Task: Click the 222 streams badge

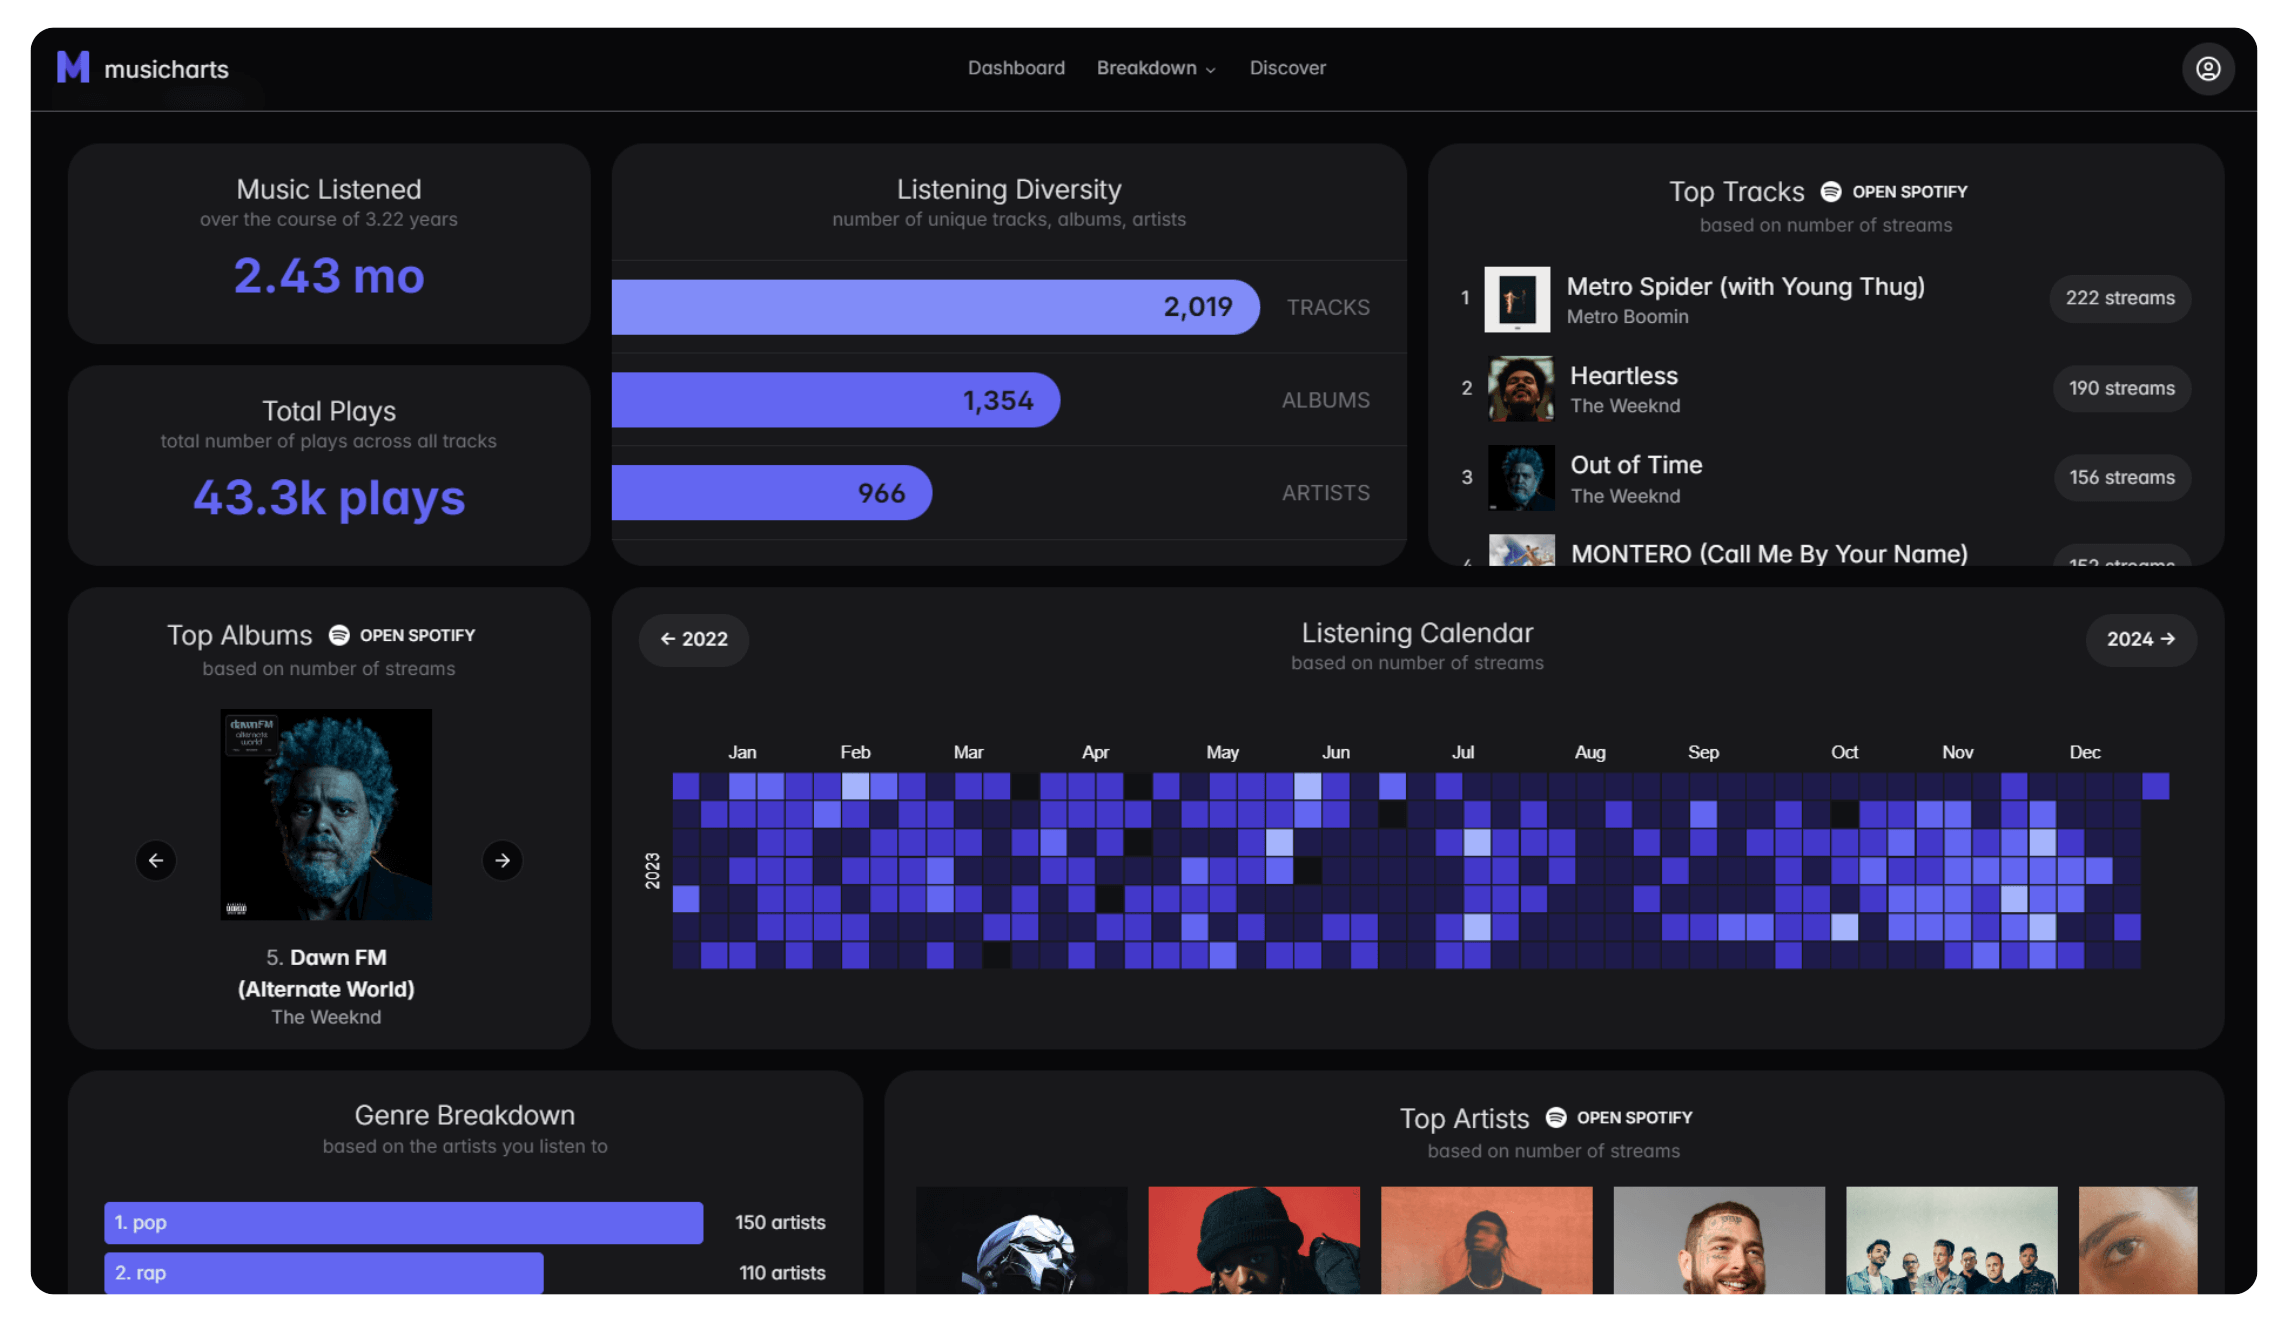Action: [2120, 298]
